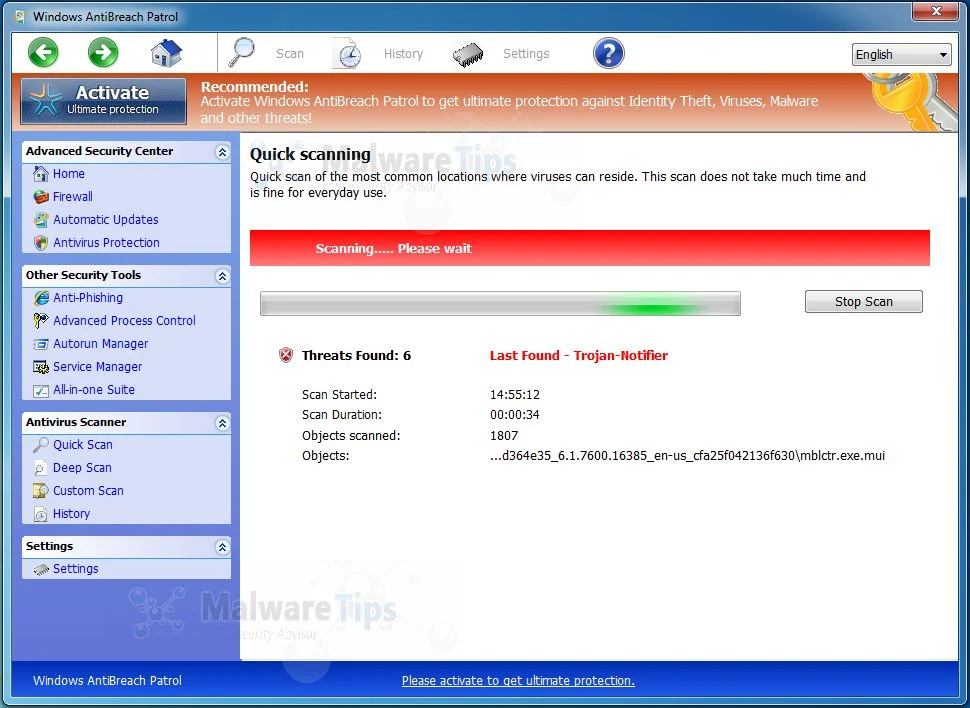970x708 pixels.
Task: Open Custom Scan sidebar link
Action: click(88, 490)
